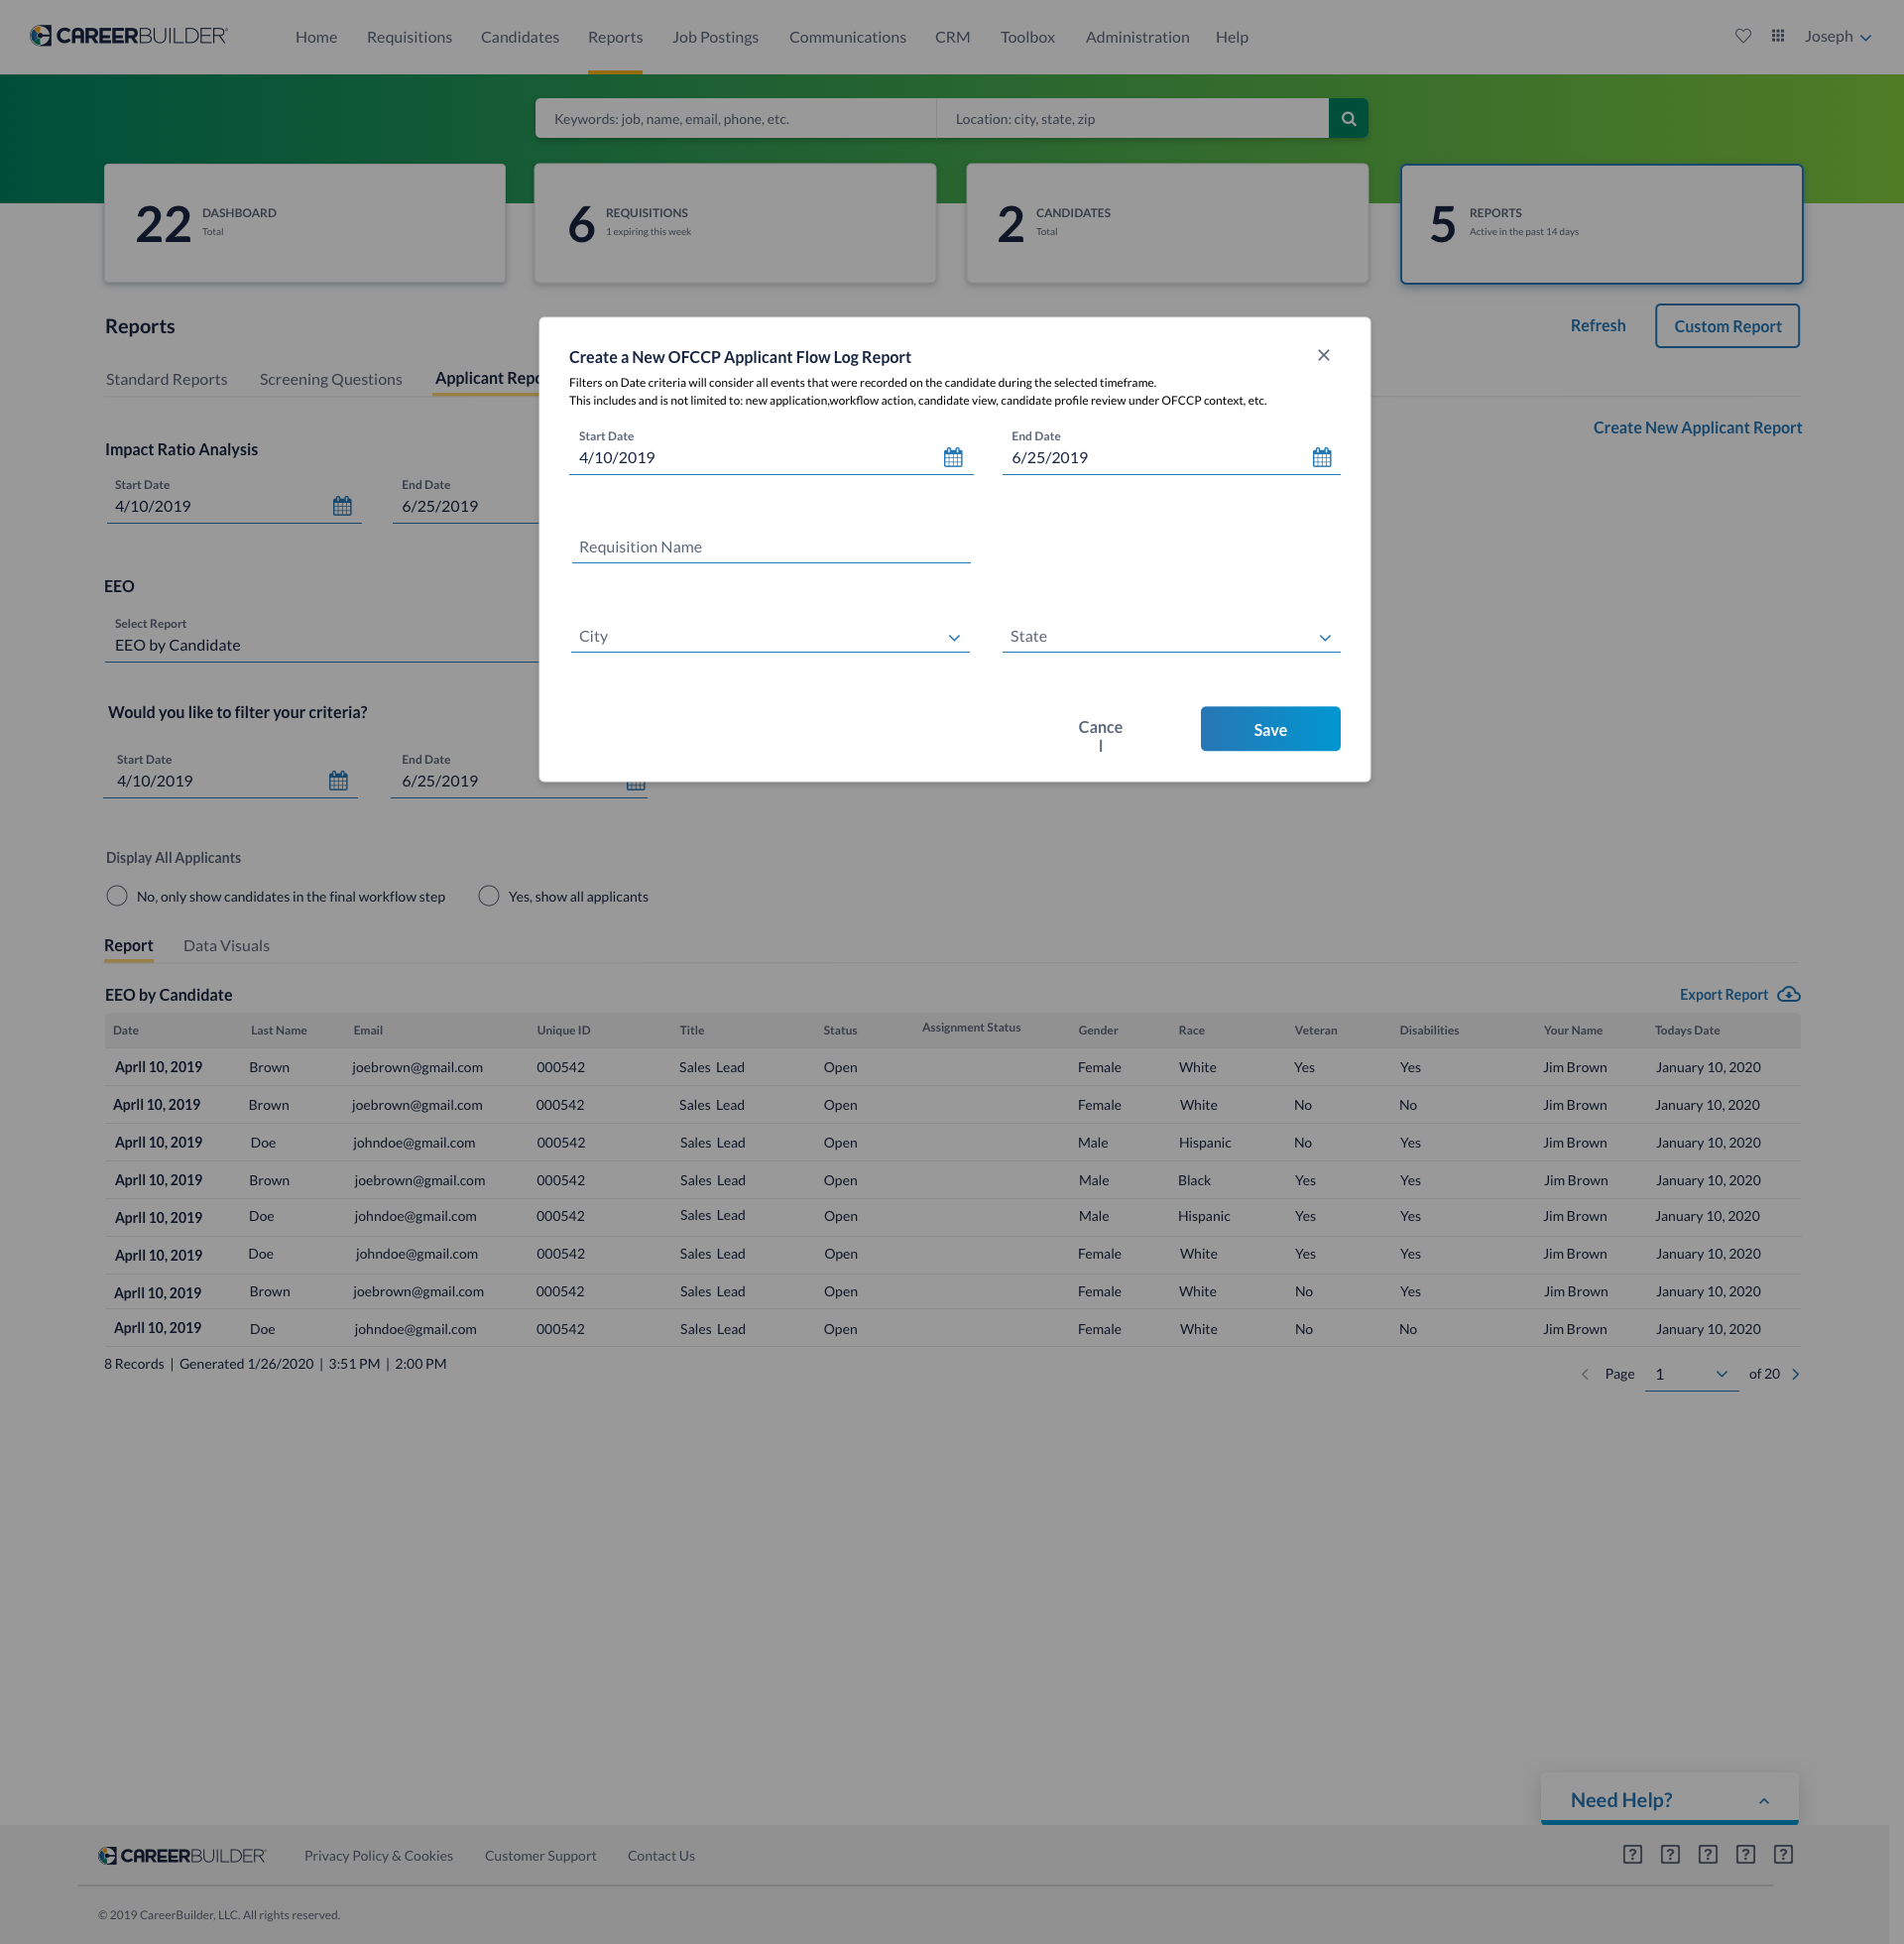Open the modal End Date calendar picker
The height and width of the screenshot is (1944, 1904).
[1321, 457]
